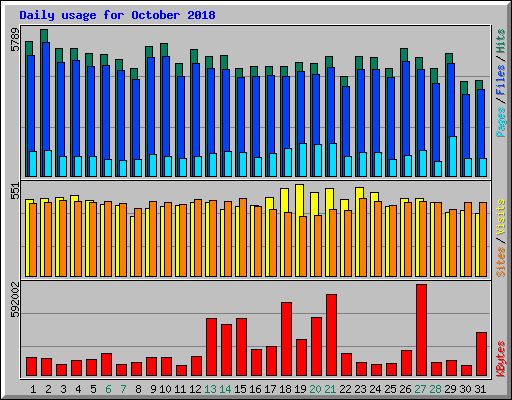The height and width of the screenshot is (400, 512).
Task: Click the 5789 hits axis value
Action: (16, 40)
